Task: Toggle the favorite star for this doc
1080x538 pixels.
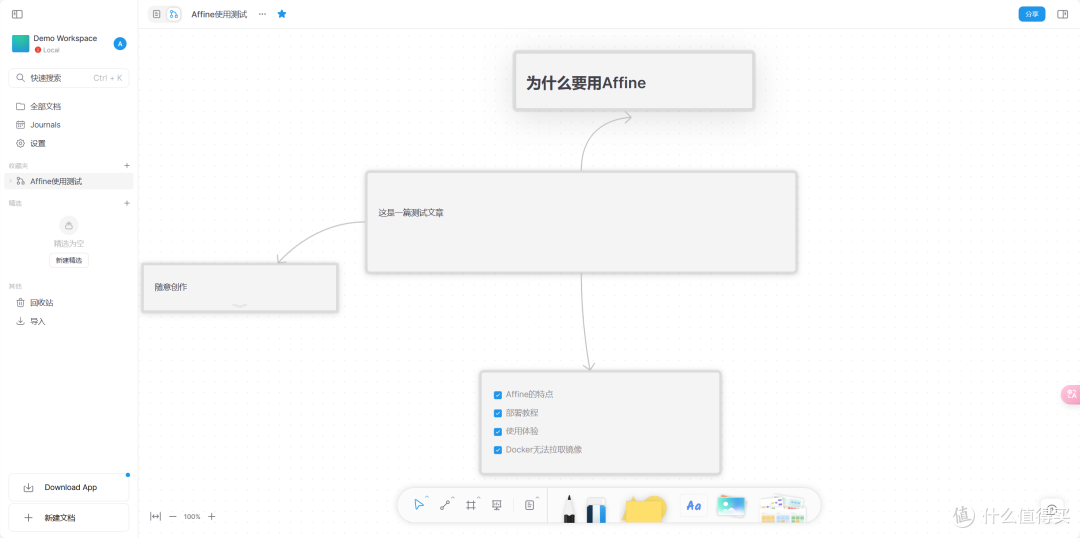Action: click(282, 14)
